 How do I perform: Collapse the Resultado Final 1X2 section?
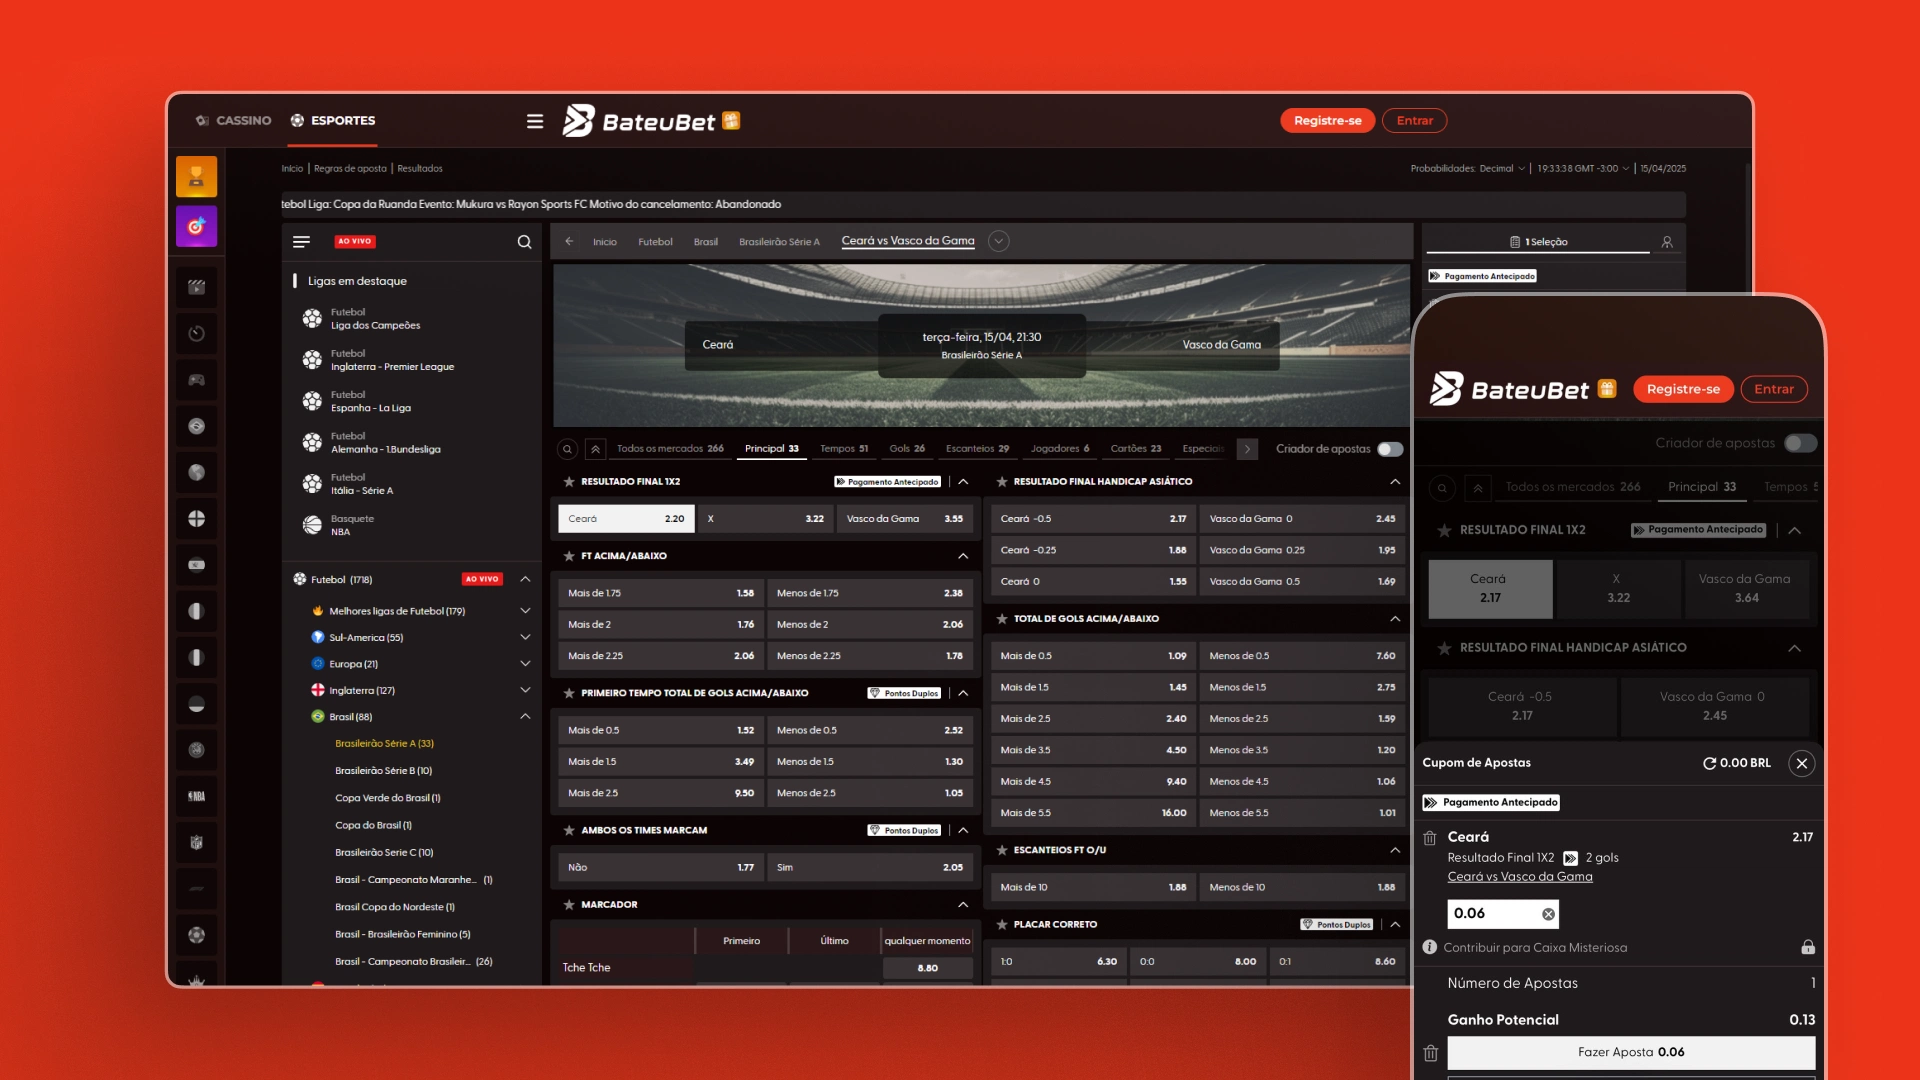point(963,482)
